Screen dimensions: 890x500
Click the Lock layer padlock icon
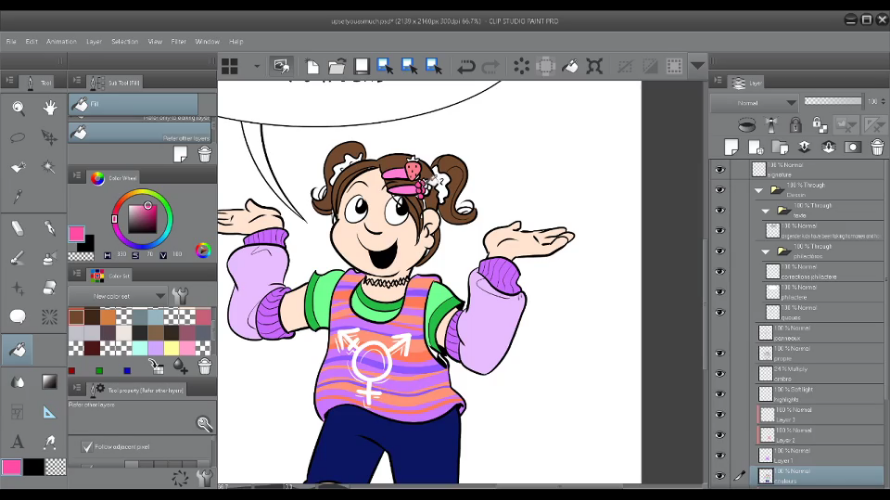click(x=795, y=124)
